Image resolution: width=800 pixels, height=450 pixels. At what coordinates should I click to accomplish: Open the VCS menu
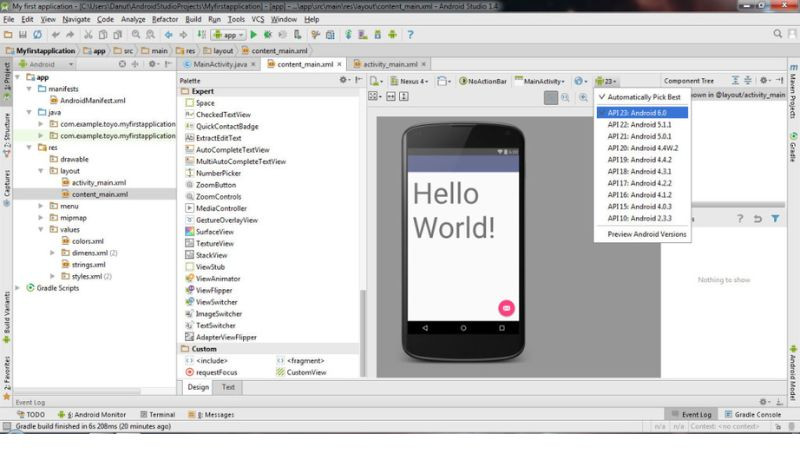click(258, 19)
